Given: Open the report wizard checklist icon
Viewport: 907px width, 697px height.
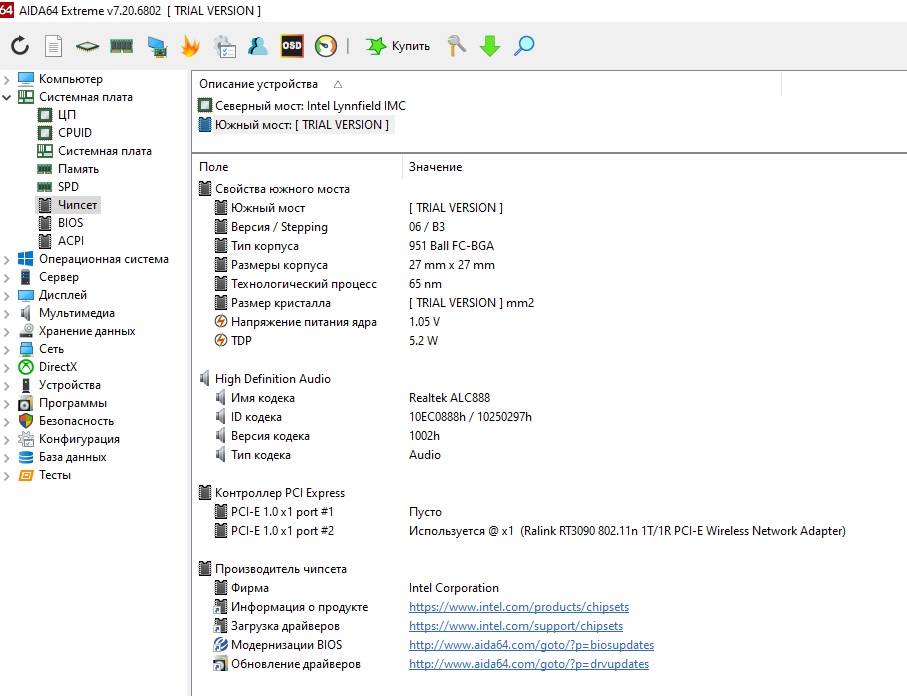Looking at the screenshot, I should click(224, 46).
